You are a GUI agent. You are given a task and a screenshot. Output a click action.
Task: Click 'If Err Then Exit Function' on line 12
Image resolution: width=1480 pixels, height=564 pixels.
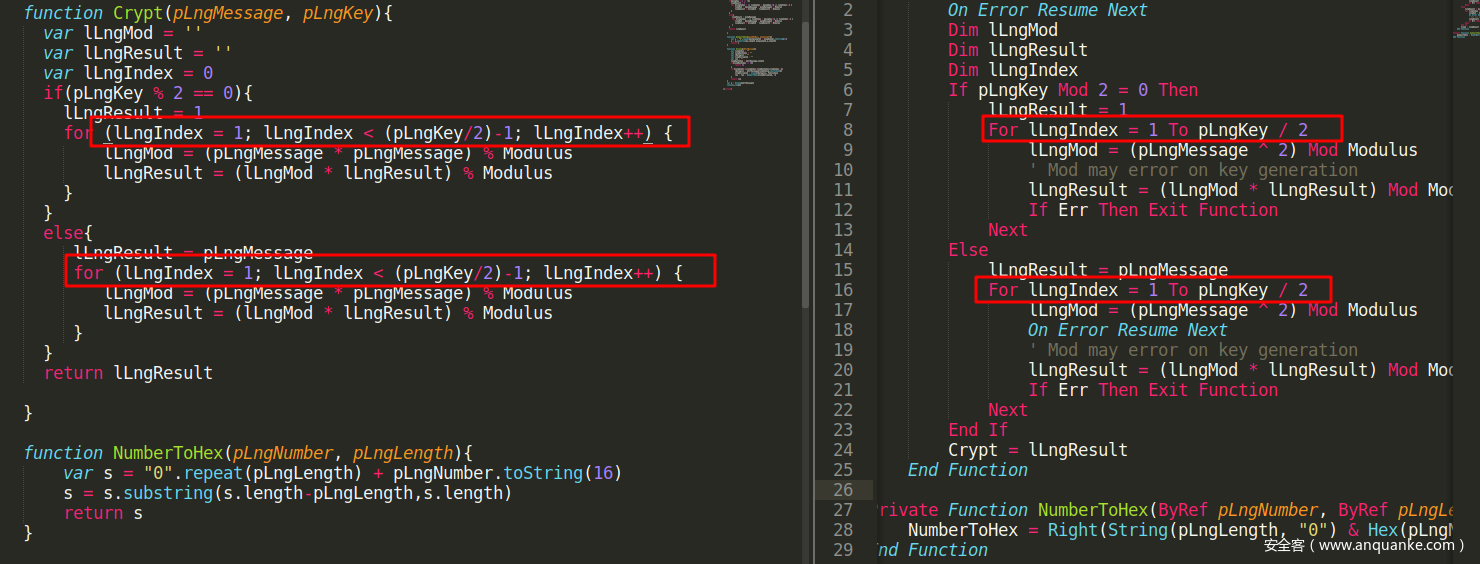(1153, 210)
